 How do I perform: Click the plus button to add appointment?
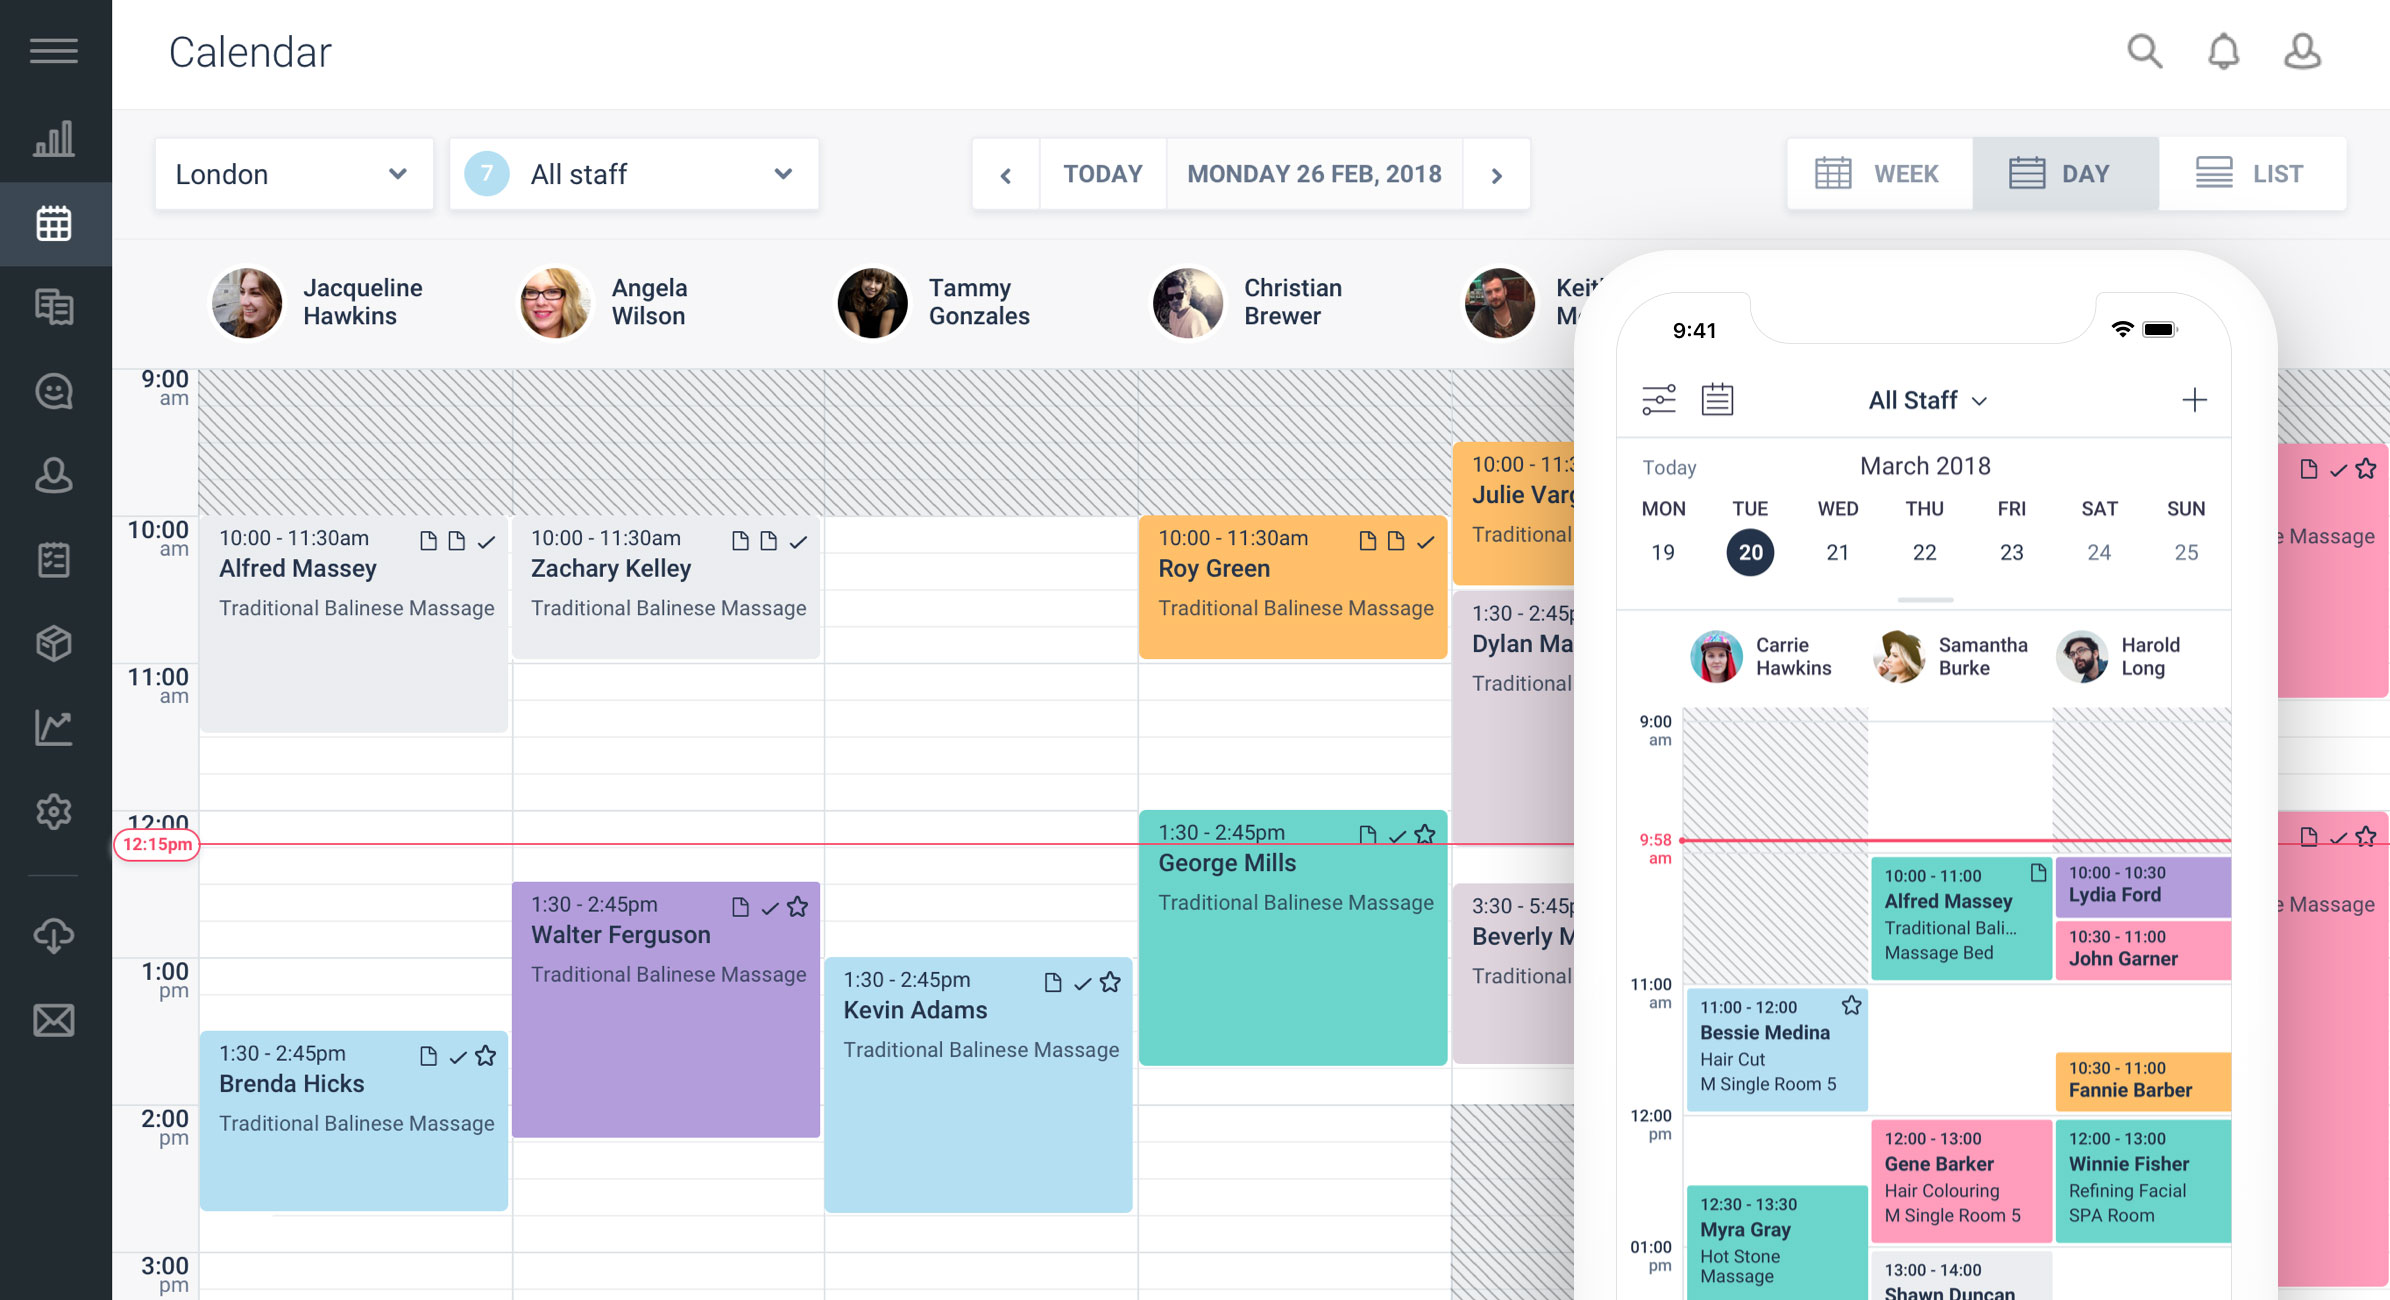[2193, 400]
